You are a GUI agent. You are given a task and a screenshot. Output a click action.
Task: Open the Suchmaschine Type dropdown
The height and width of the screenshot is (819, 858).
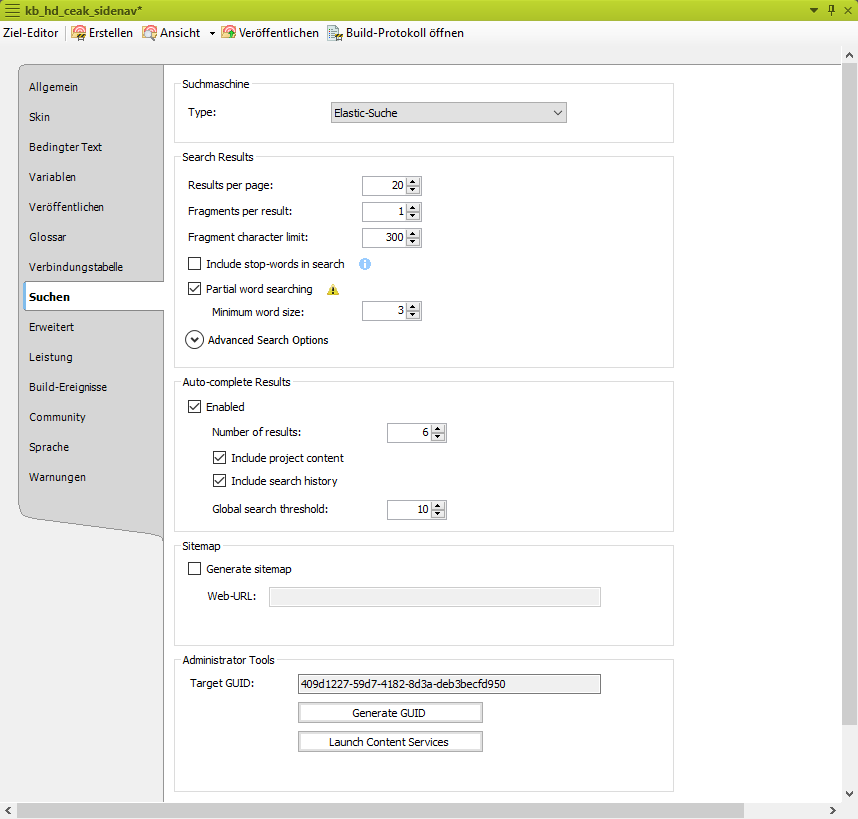(448, 113)
